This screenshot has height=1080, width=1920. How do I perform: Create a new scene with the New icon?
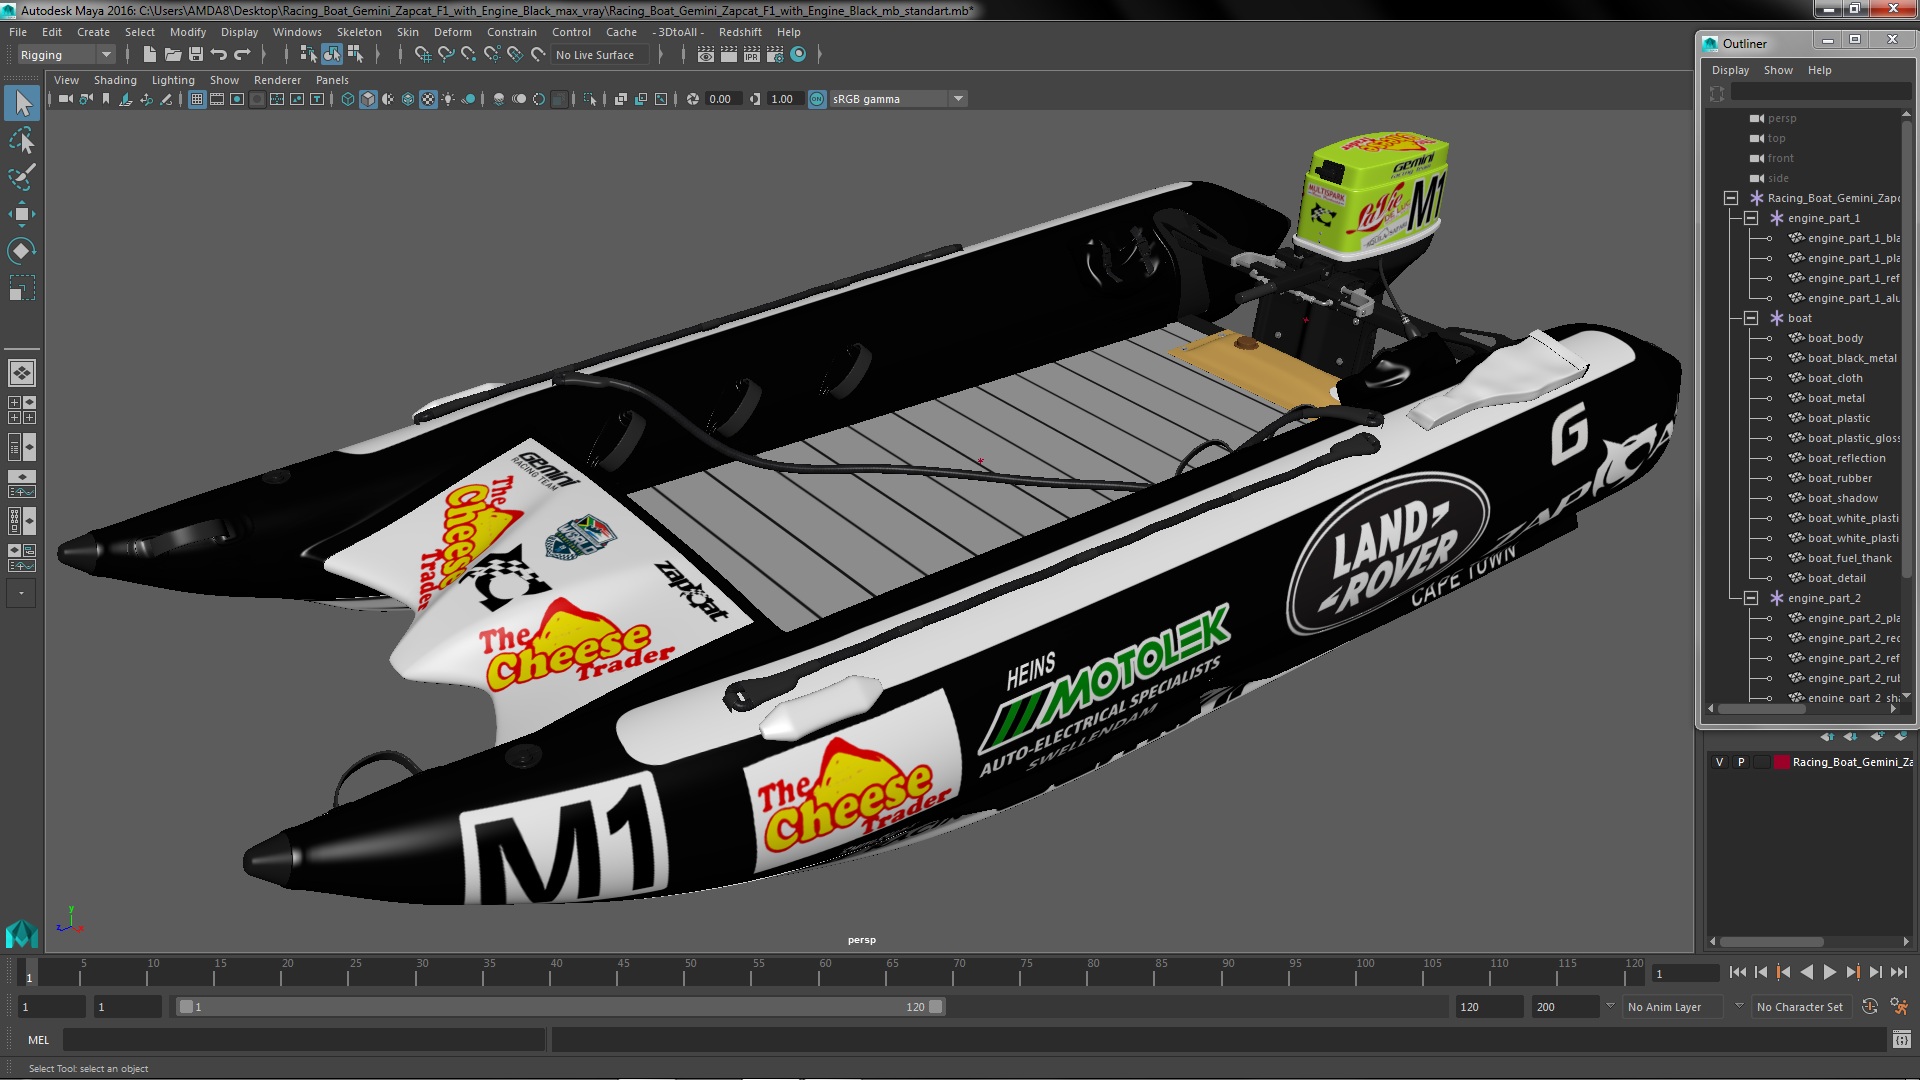(x=150, y=55)
